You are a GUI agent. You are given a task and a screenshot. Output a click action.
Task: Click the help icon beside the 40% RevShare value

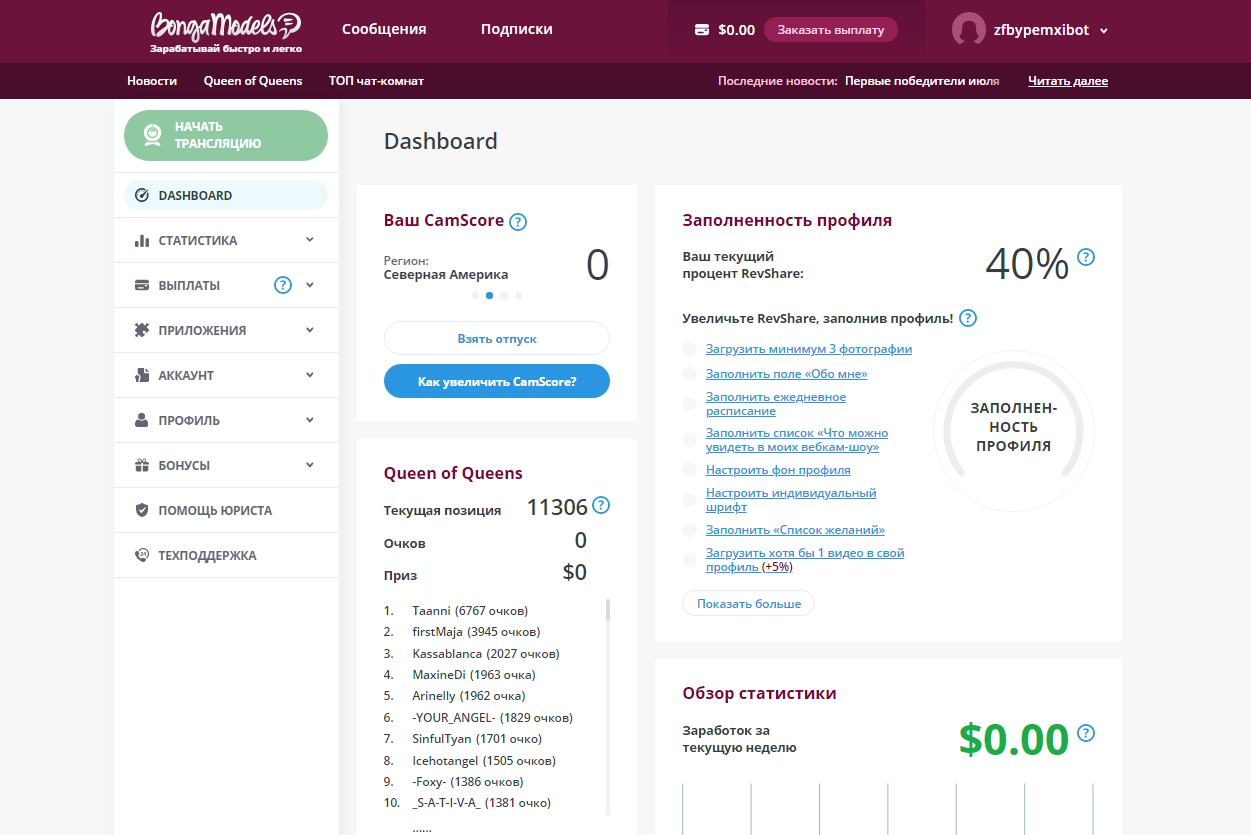(1086, 257)
